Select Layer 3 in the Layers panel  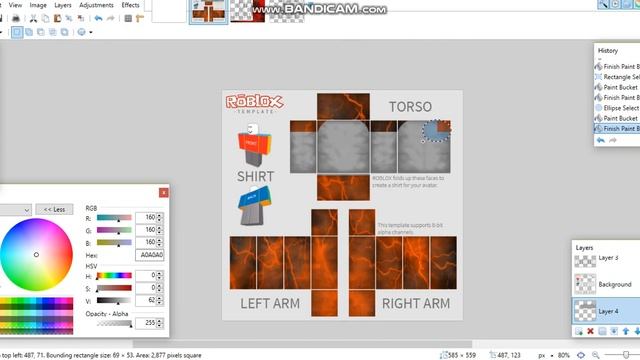(x=606, y=260)
